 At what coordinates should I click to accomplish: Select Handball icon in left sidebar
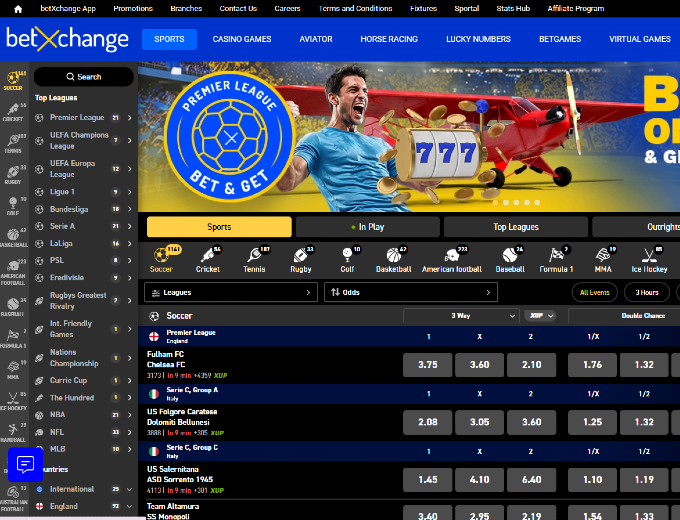(13, 433)
